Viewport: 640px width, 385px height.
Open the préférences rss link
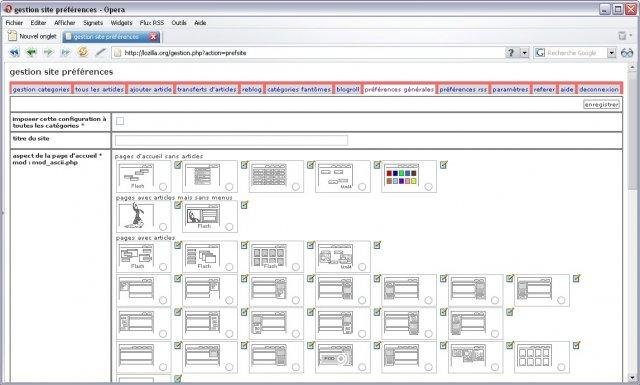[463, 89]
